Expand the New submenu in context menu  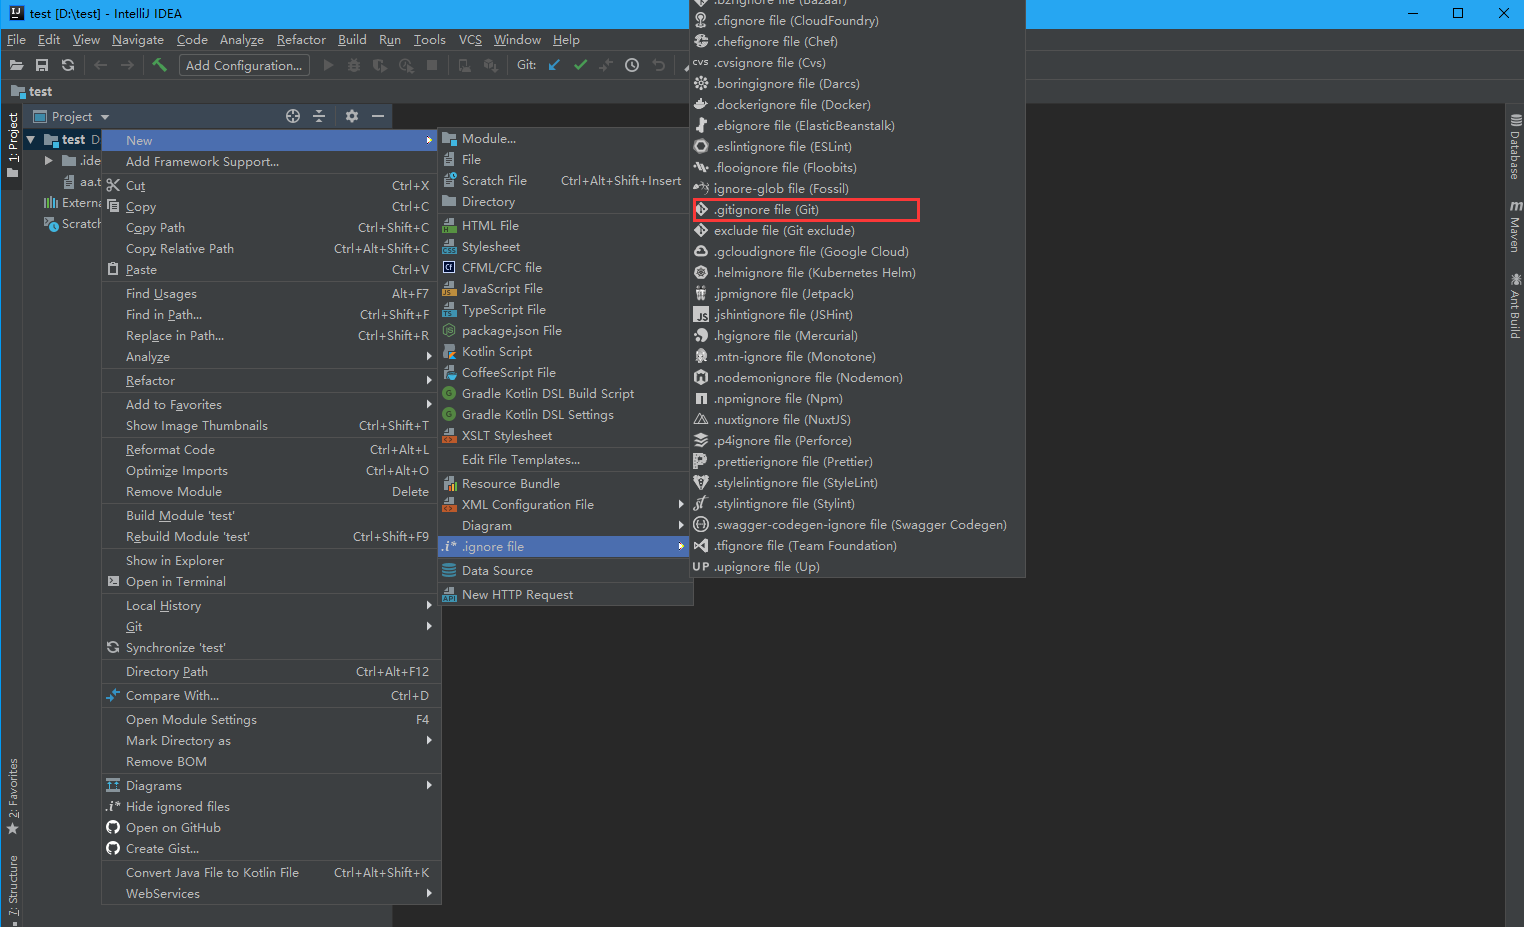point(270,141)
